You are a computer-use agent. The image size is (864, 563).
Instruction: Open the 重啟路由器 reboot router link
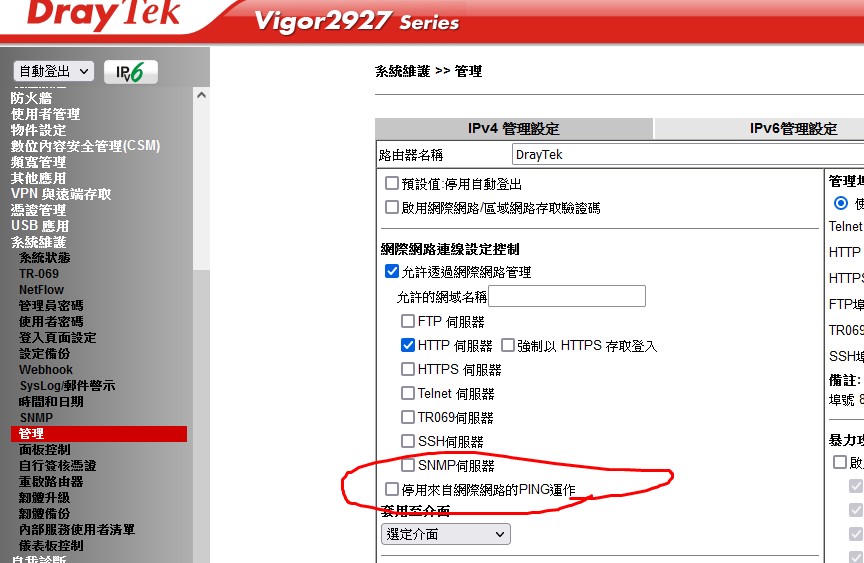point(51,481)
